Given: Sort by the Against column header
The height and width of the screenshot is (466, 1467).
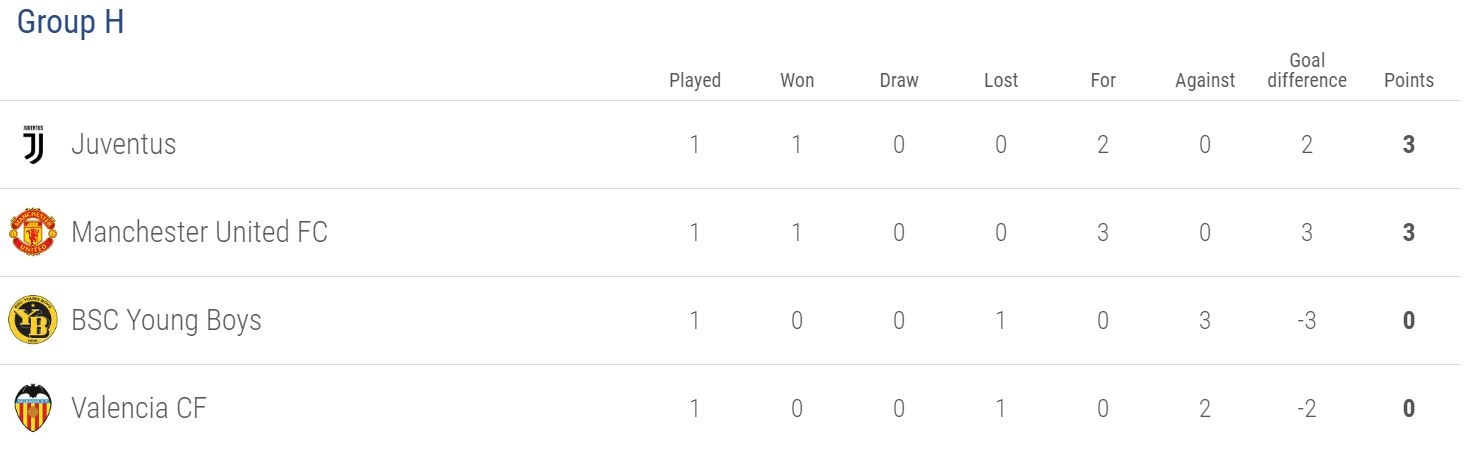Looking at the screenshot, I should pyautogui.click(x=1205, y=81).
